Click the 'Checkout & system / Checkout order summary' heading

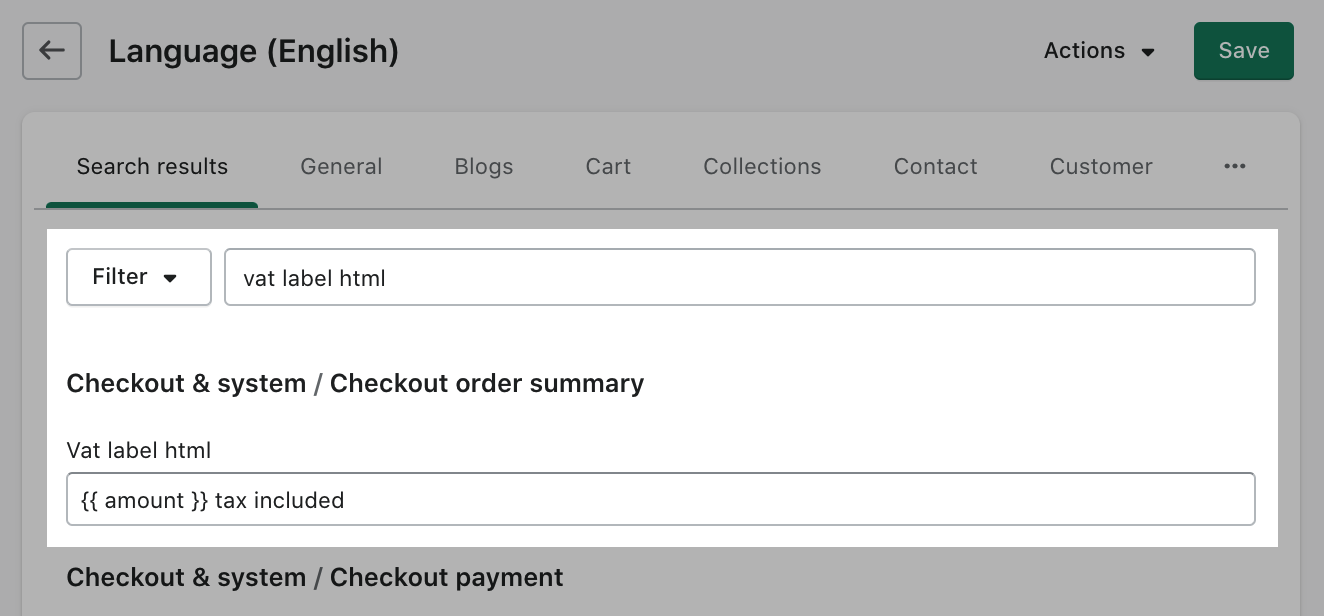[x=355, y=383]
